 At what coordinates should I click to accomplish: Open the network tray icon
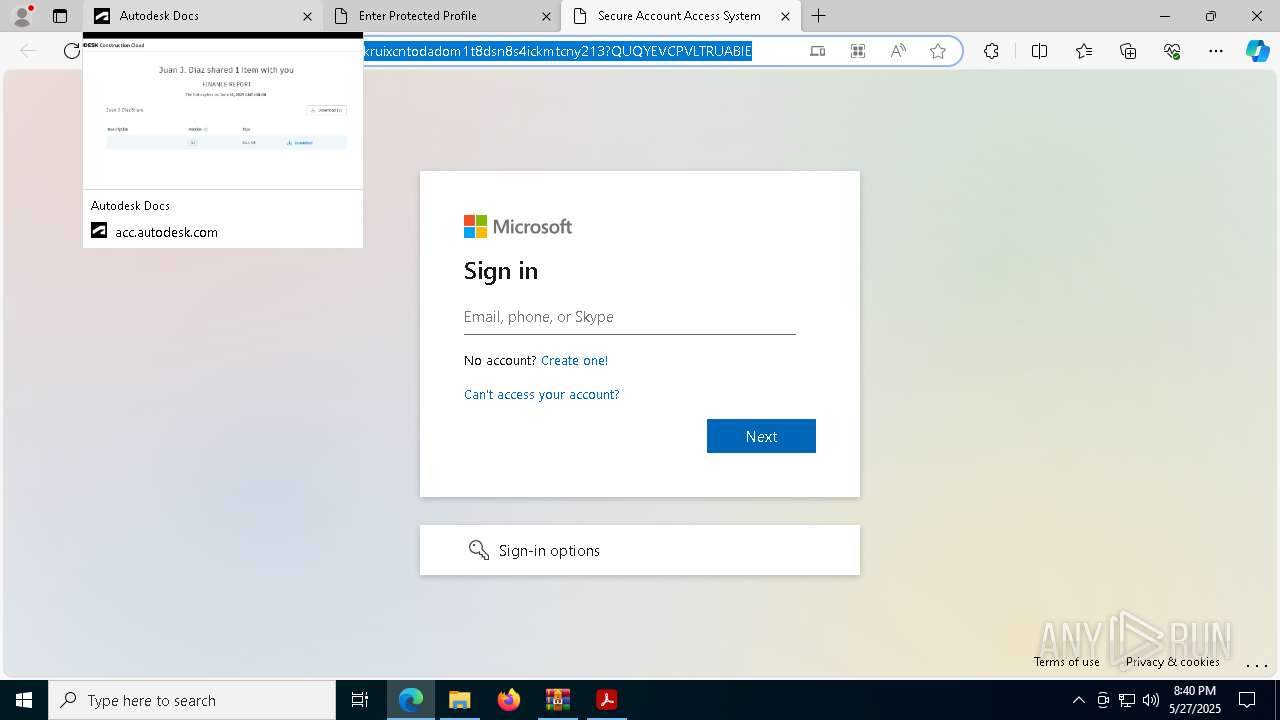[x=1127, y=700]
